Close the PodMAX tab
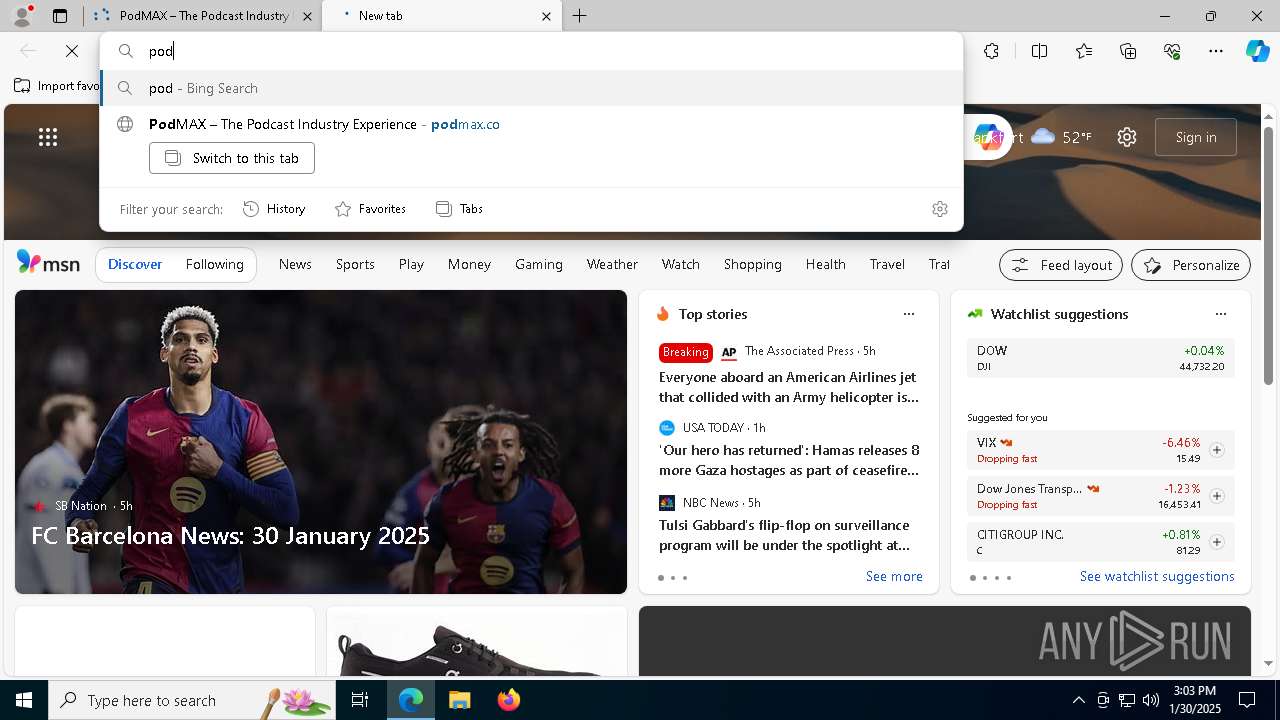Viewport: 1280px width, 720px height. (x=308, y=16)
